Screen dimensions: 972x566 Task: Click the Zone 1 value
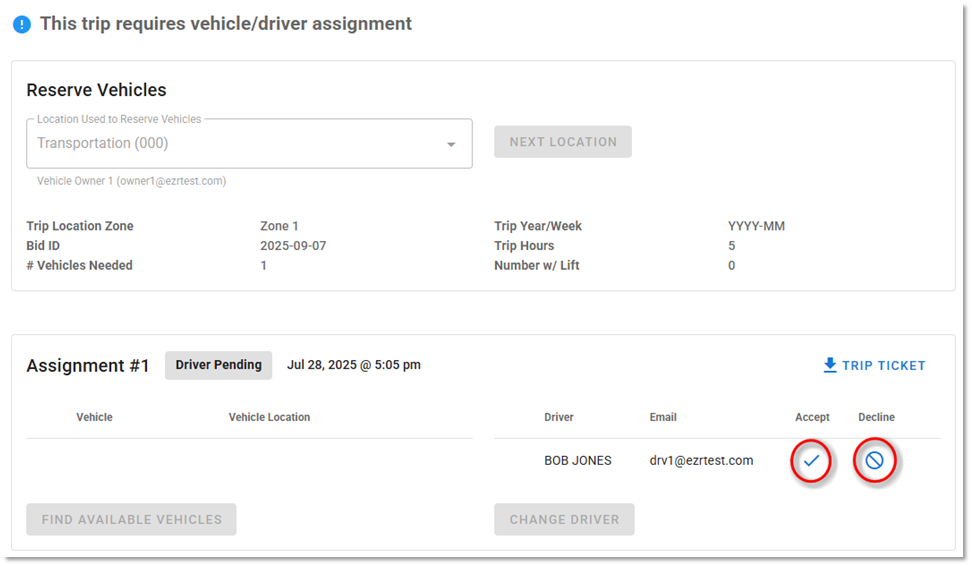pyautogui.click(x=279, y=226)
